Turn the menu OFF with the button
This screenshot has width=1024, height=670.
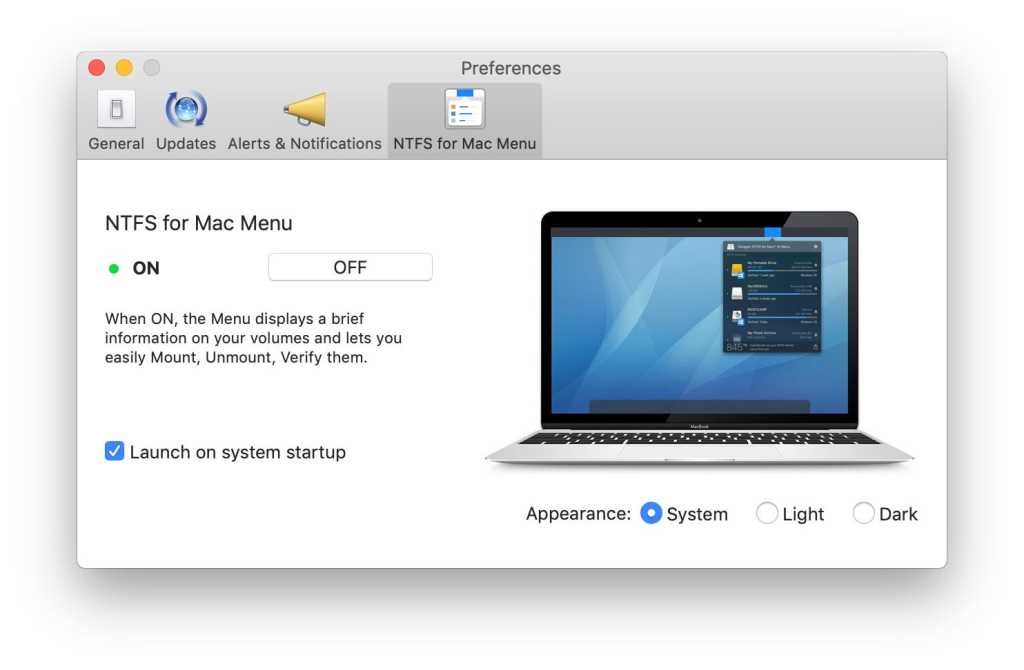pyautogui.click(x=350, y=267)
